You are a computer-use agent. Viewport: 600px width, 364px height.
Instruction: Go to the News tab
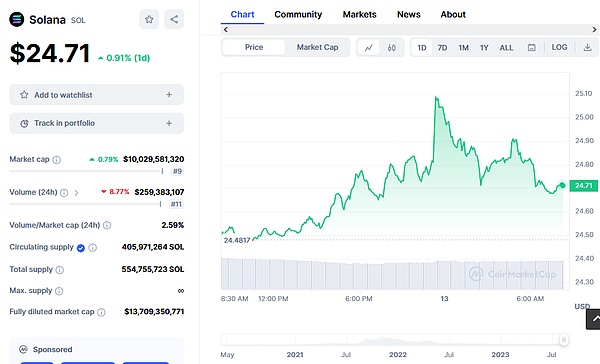point(409,15)
